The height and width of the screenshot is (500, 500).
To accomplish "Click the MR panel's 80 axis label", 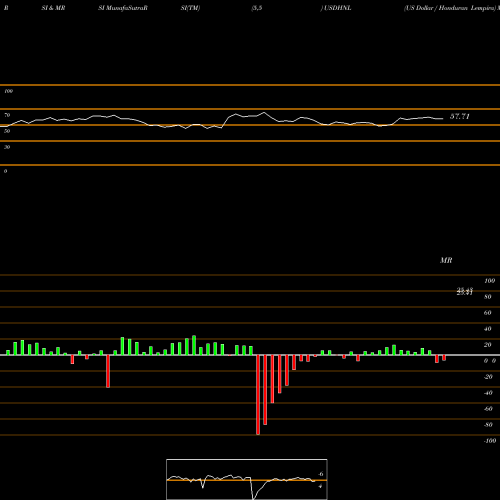I will [x=488, y=297].
